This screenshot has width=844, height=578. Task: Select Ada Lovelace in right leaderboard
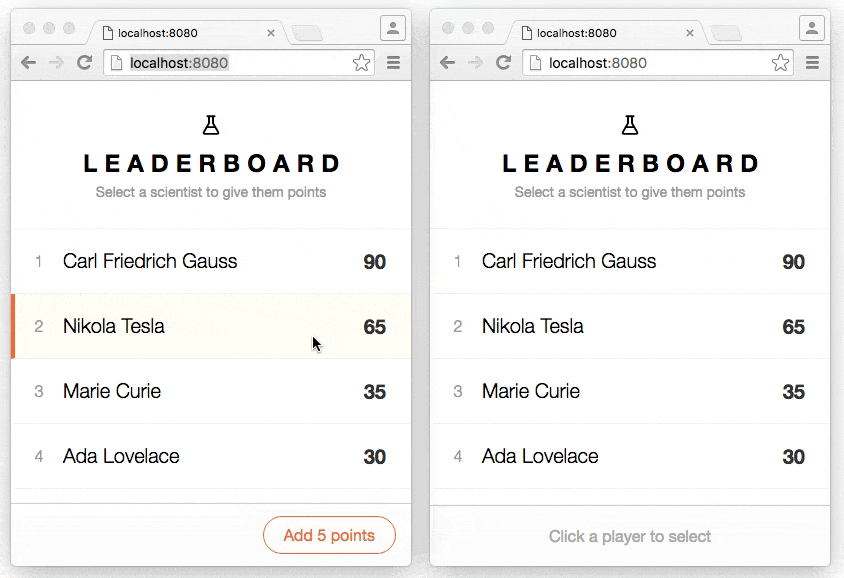[x=630, y=456]
